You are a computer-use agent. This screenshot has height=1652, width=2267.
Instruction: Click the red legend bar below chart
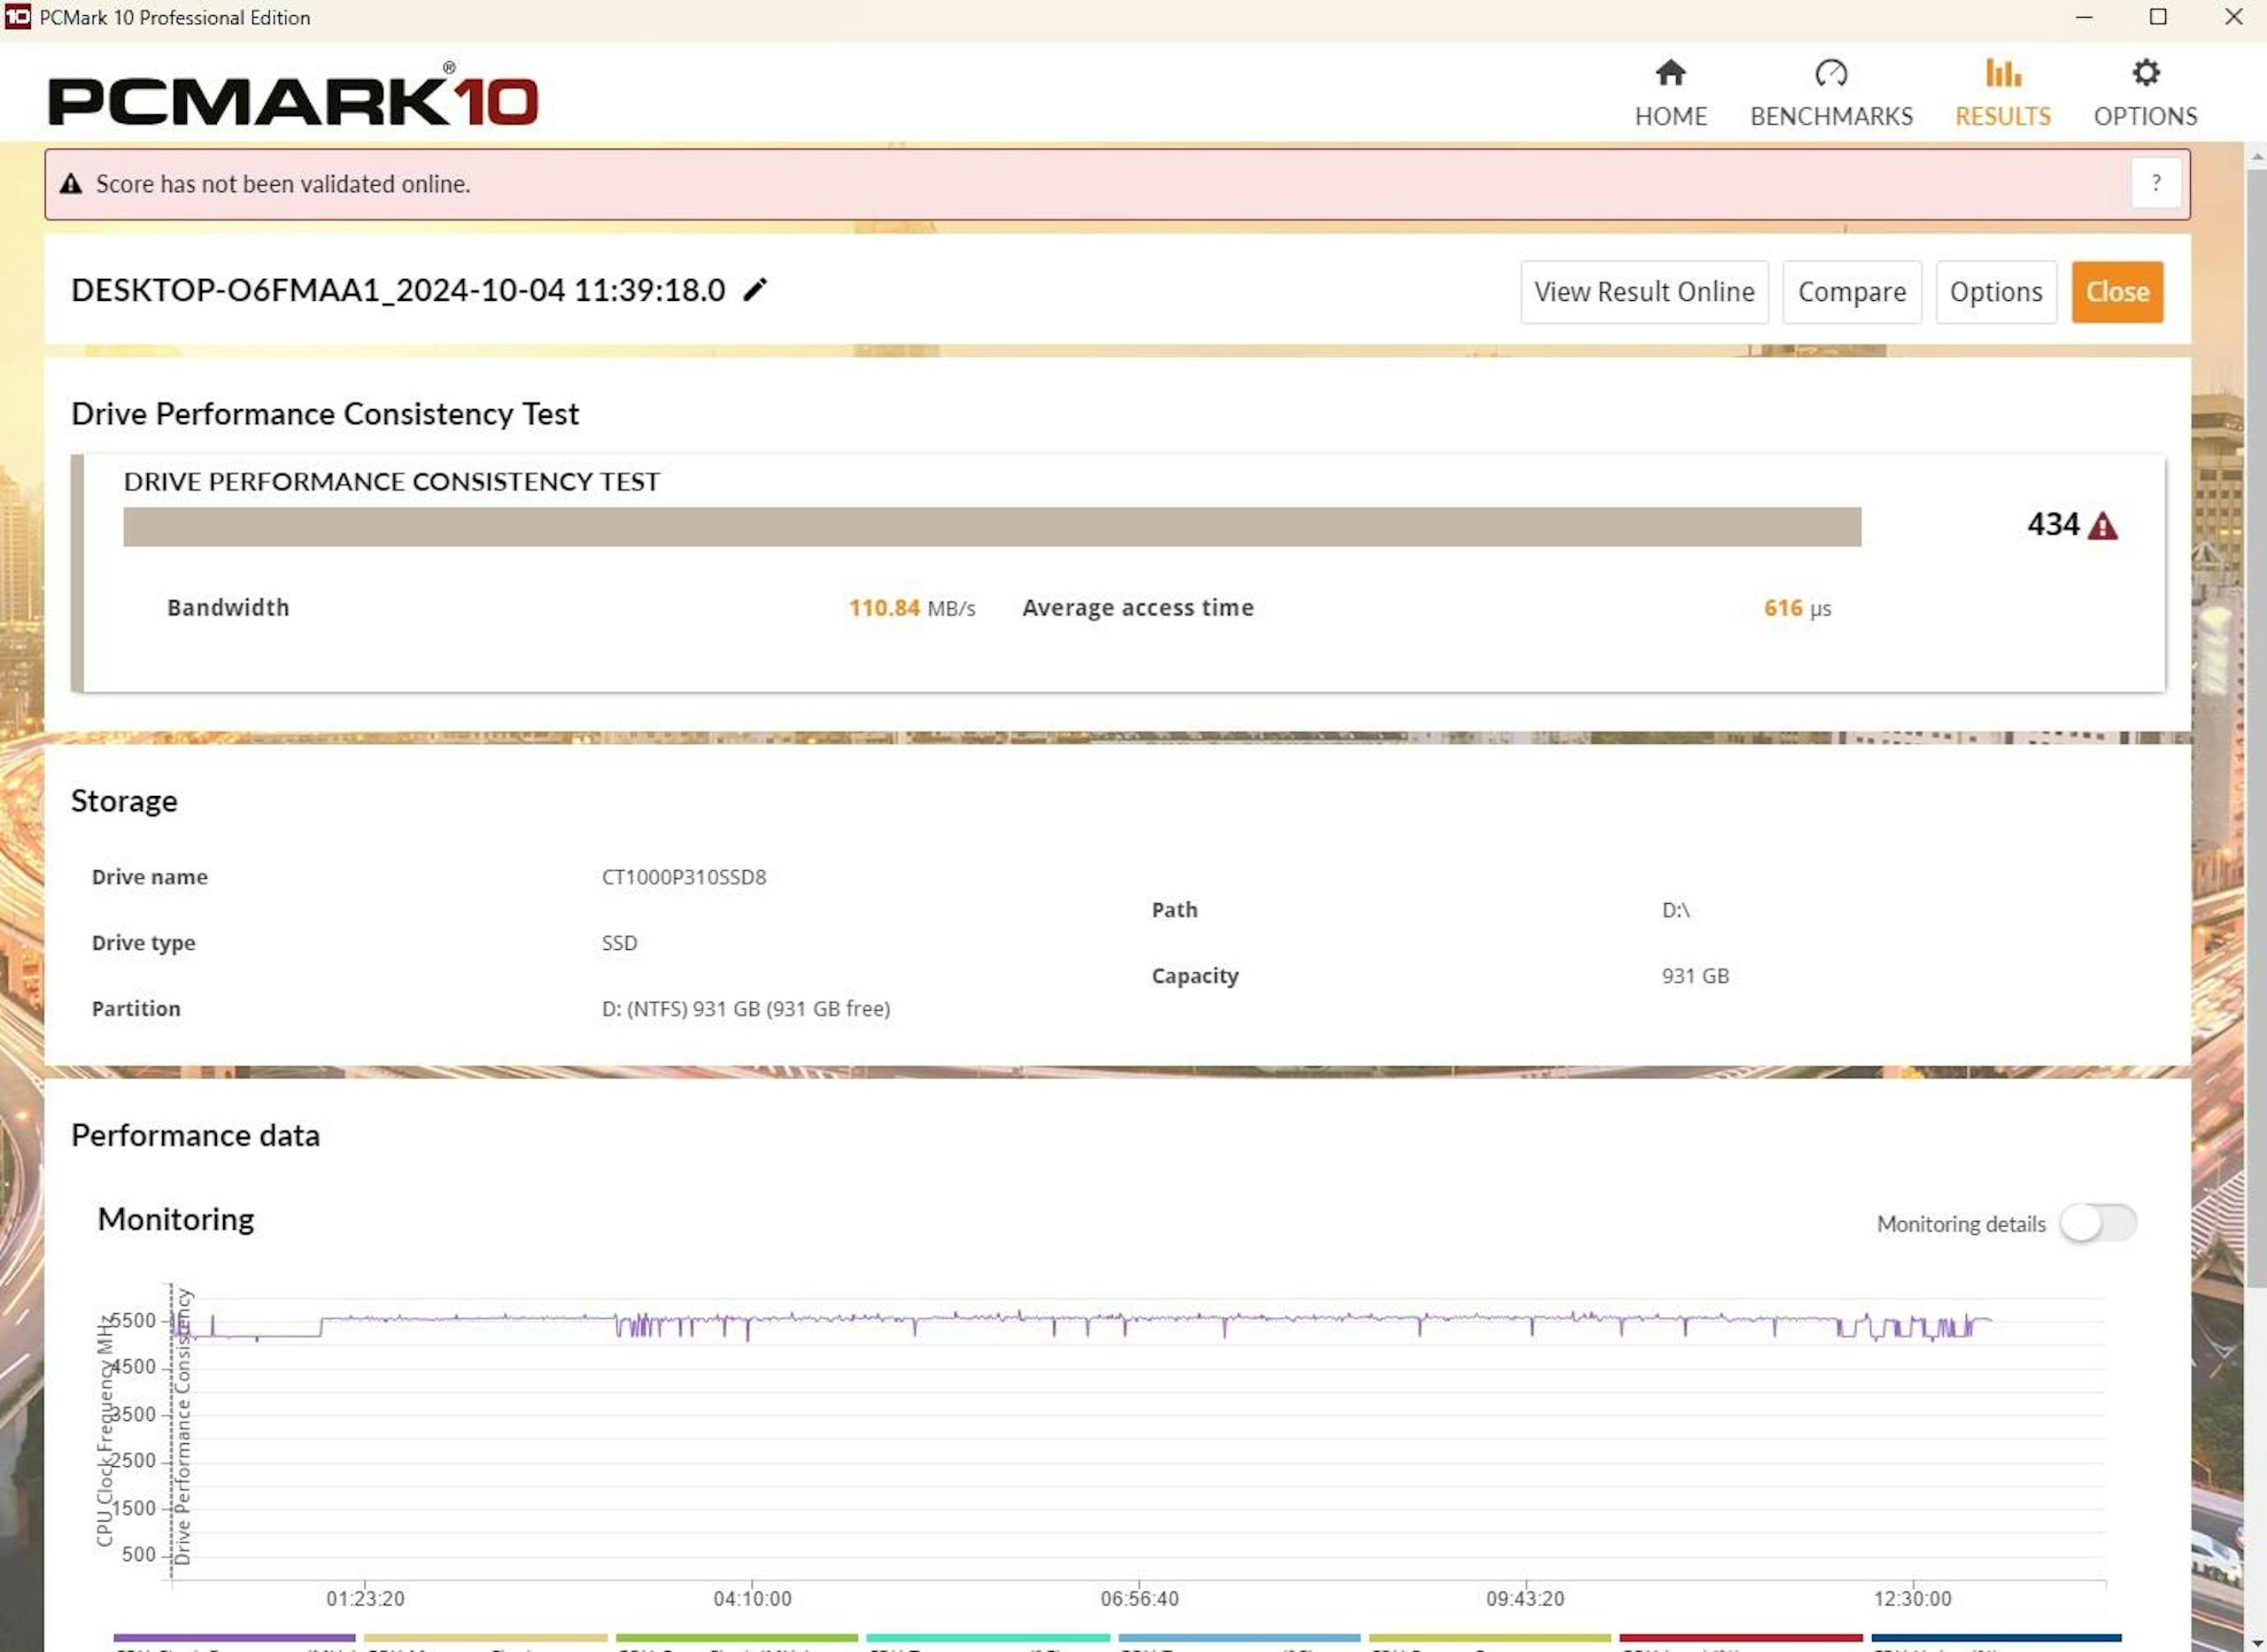[x=1740, y=1638]
